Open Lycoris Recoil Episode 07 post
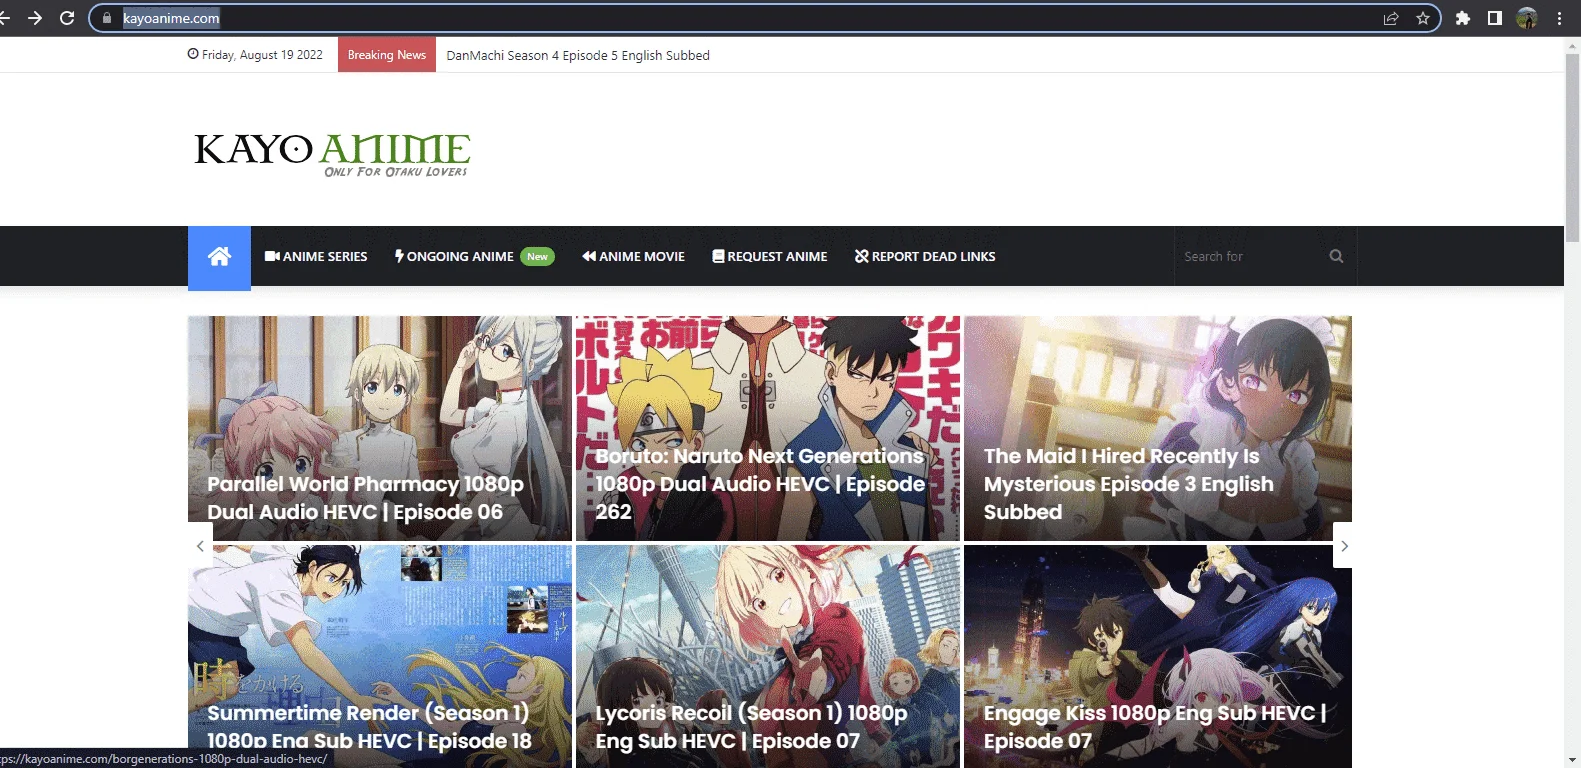This screenshot has width=1581, height=768. tap(768, 656)
